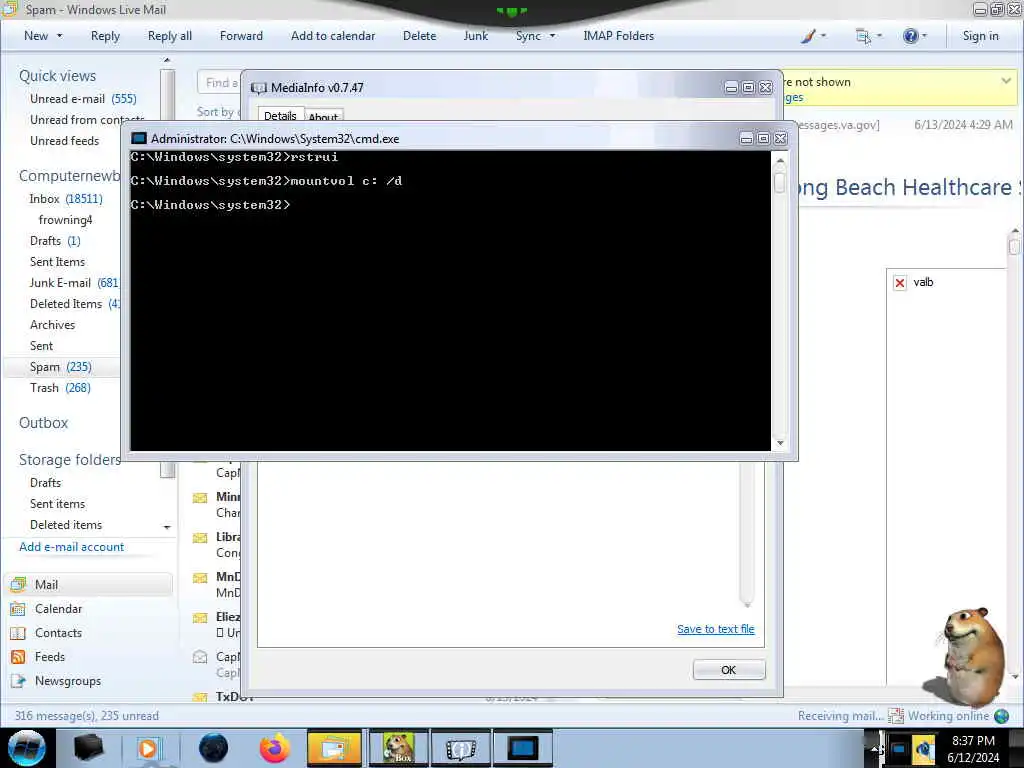Open the blue Help icon
1024x768 pixels.
(910, 36)
